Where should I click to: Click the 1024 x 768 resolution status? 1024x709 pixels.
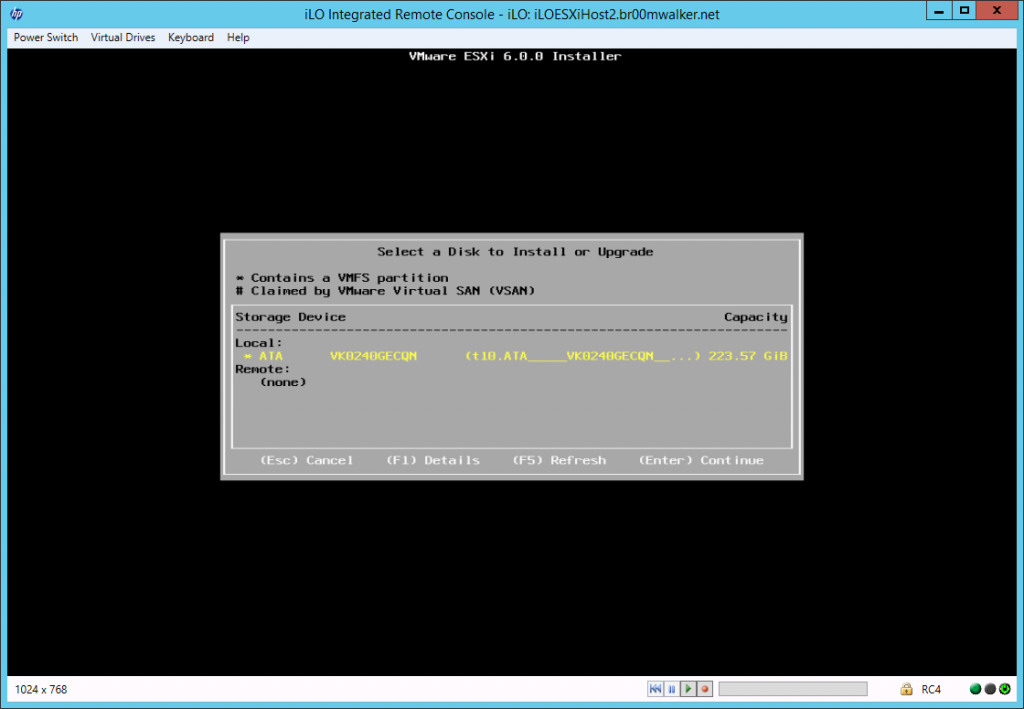click(x=41, y=689)
